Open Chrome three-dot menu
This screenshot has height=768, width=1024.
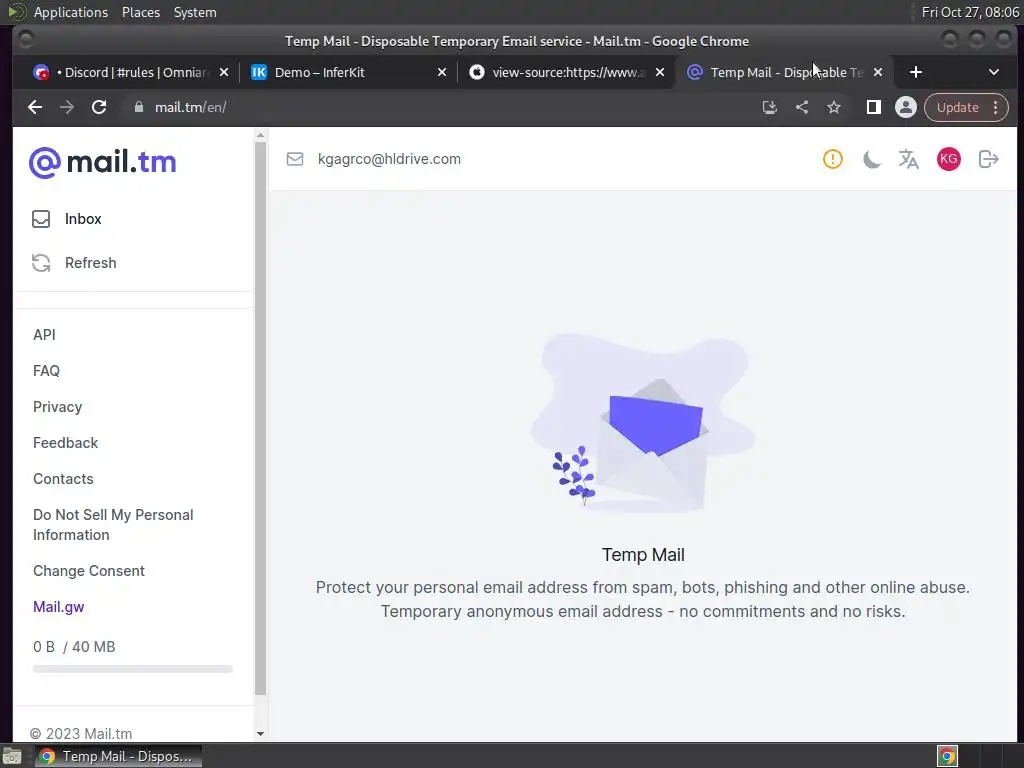pyautogui.click(x=995, y=107)
